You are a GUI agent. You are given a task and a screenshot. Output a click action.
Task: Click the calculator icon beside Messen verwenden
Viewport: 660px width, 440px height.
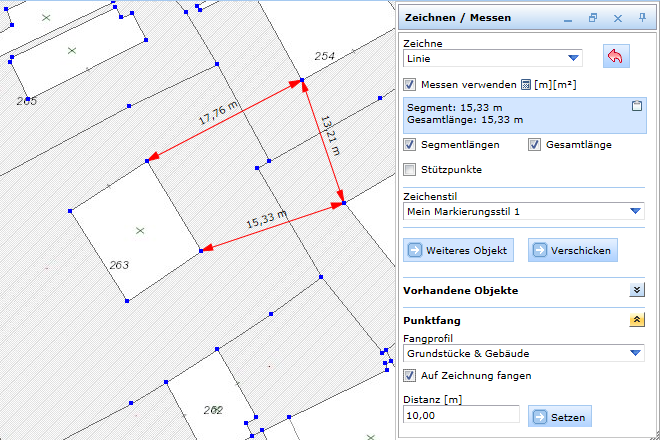(x=526, y=85)
